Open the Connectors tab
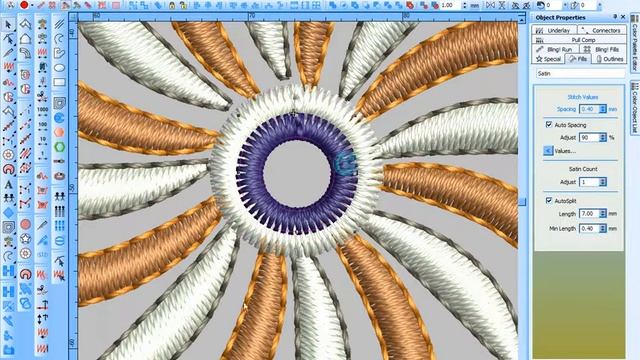Screen dimensions: 640x360 tap(602, 30)
